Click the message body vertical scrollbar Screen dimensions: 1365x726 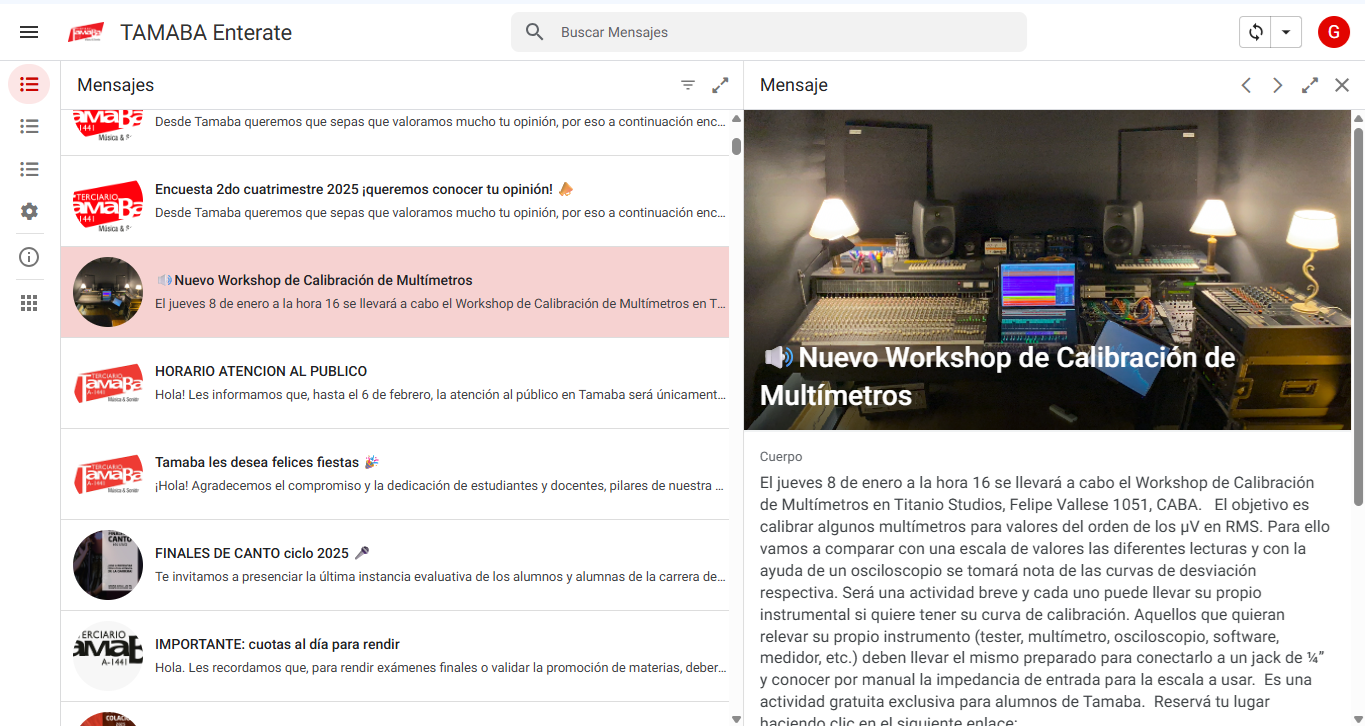(1357, 300)
